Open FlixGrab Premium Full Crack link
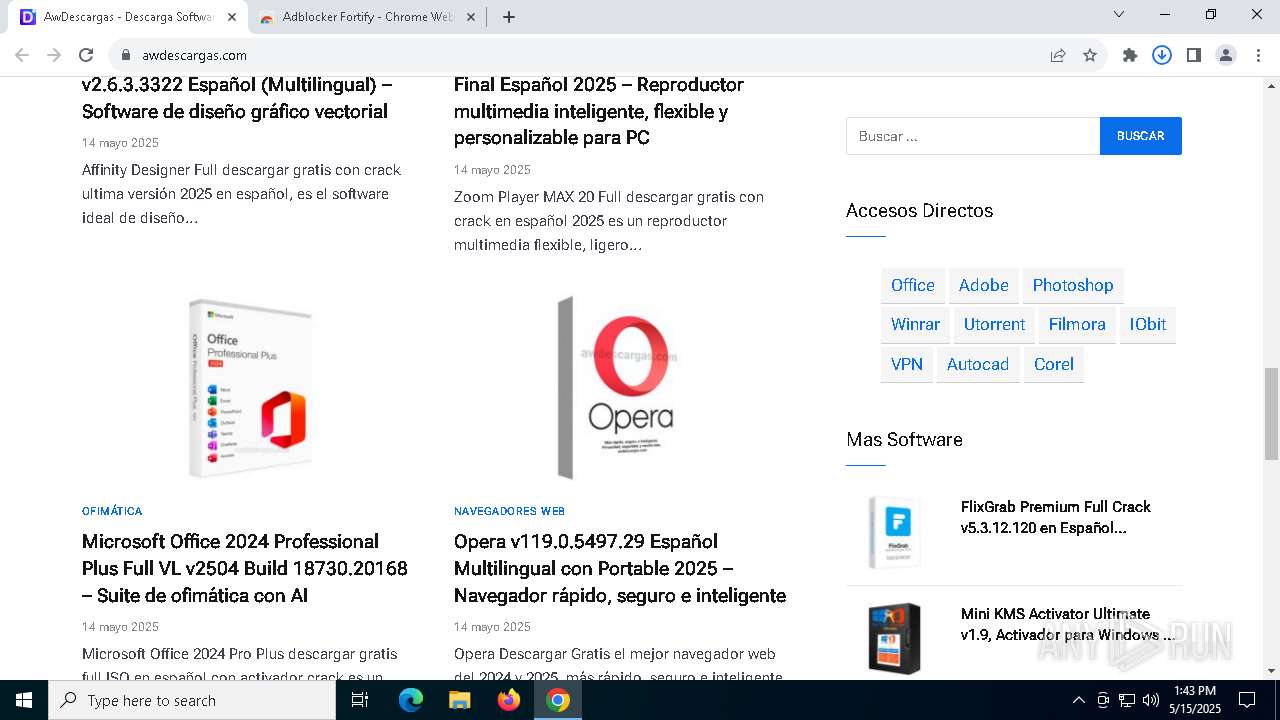This screenshot has width=1280, height=720. coord(1056,517)
